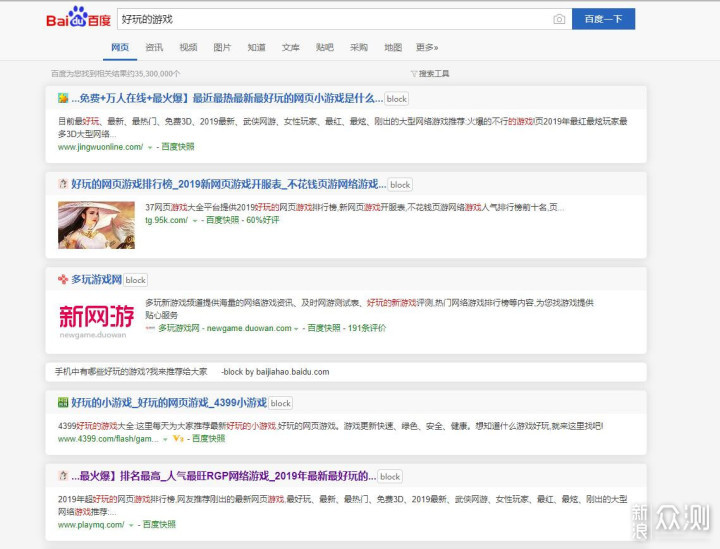Click the funnel icon beside 搜索工具

(414, 73)
